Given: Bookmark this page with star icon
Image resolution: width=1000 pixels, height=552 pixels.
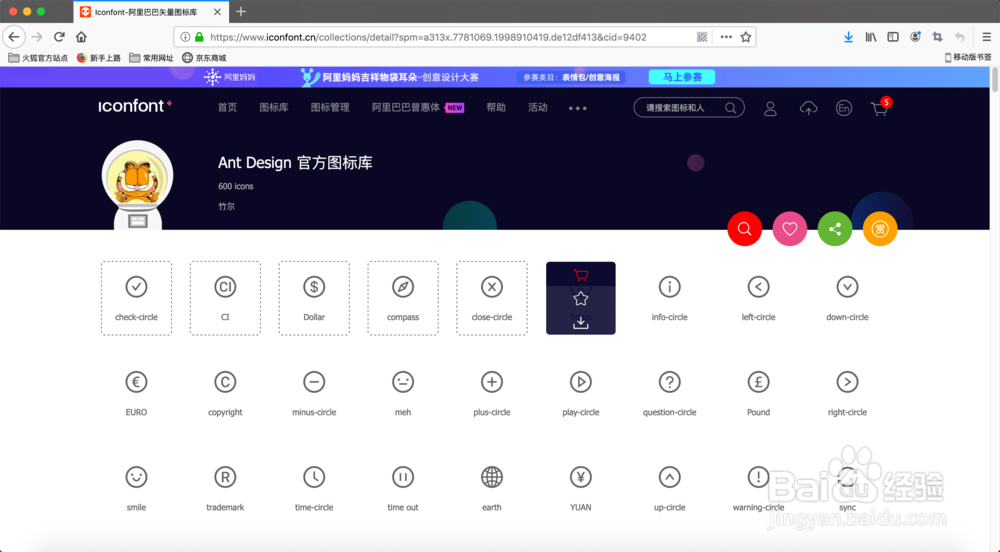Looking at the screenshot, I should point(746,37).
